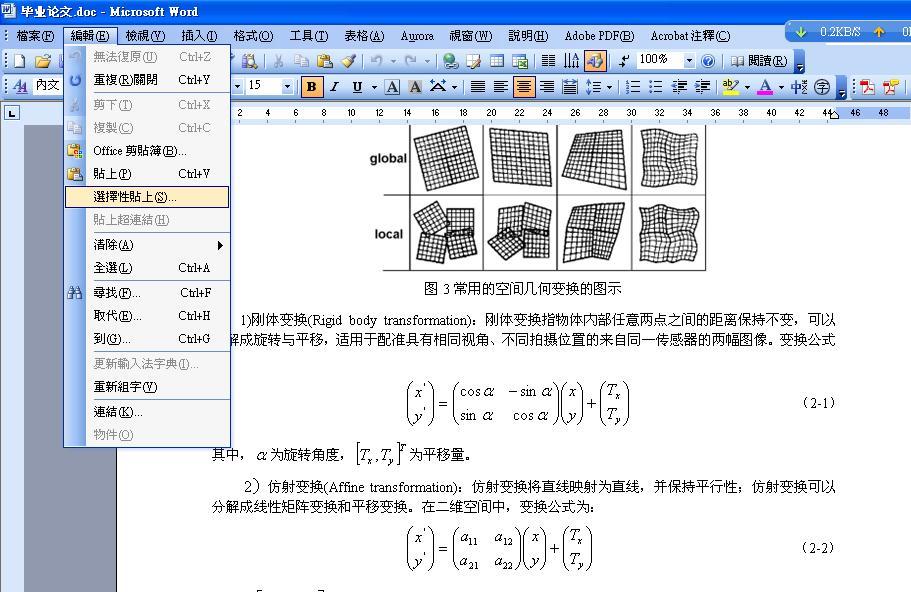The image size is (911, 592).
Task: Open the zoom 100% dropdown
Action: (689, 60)
